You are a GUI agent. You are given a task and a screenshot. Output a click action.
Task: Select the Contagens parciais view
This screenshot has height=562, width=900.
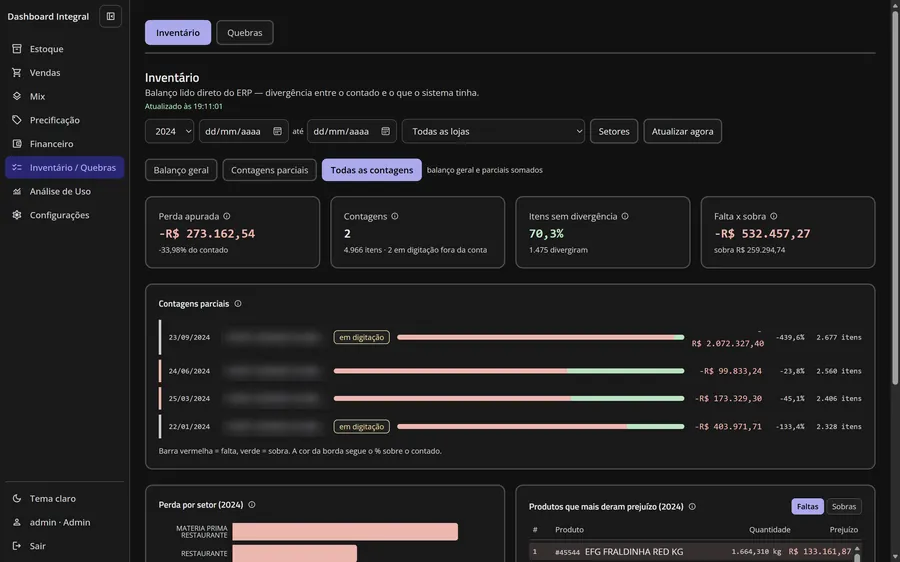point(269,170)
